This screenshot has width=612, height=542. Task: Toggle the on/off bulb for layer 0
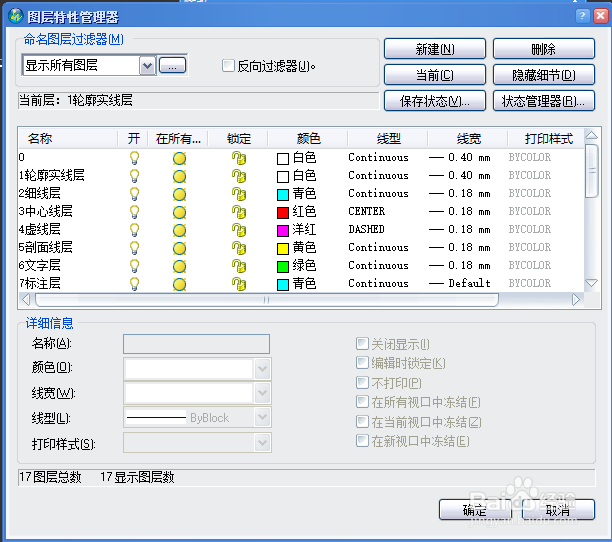tap(134, 158)
